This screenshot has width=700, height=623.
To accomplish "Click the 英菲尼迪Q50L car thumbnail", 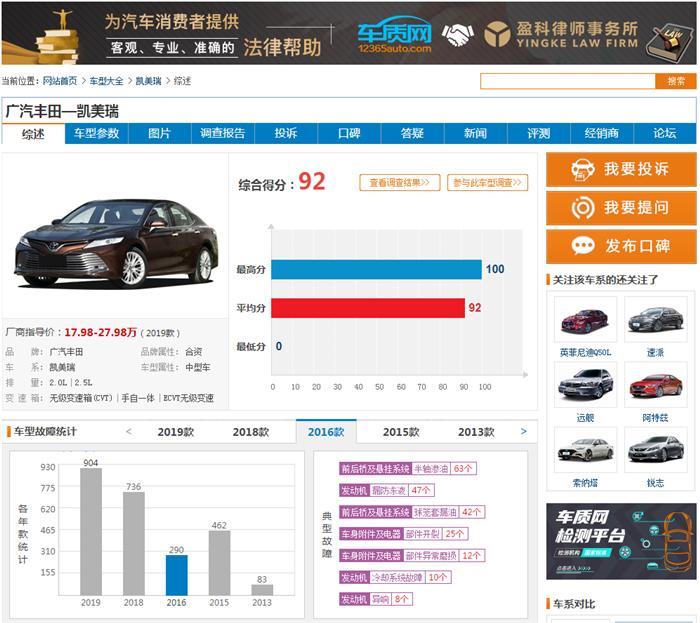I will [x=585, y=320].
